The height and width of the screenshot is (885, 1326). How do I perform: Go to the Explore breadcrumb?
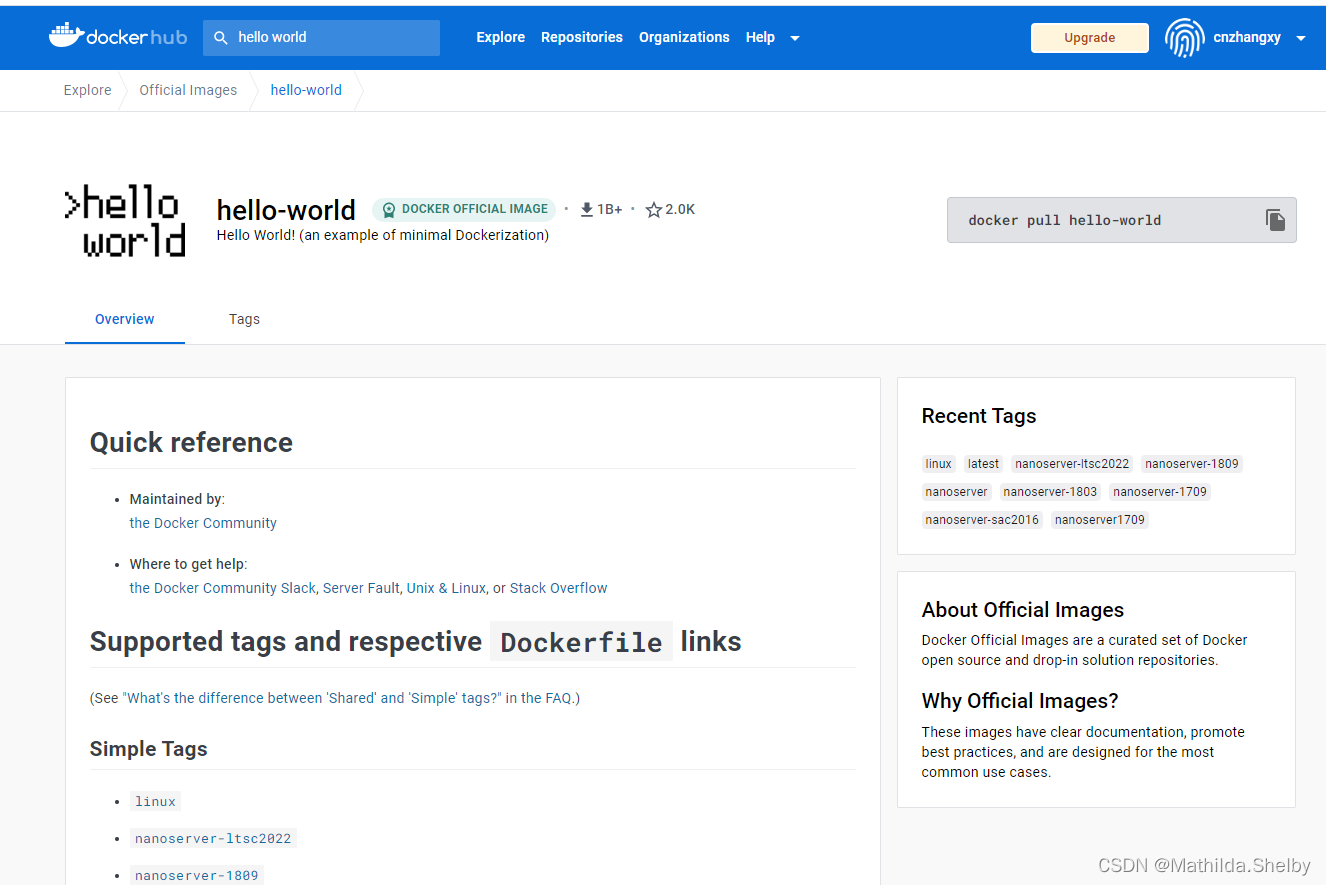coord(88,90)
